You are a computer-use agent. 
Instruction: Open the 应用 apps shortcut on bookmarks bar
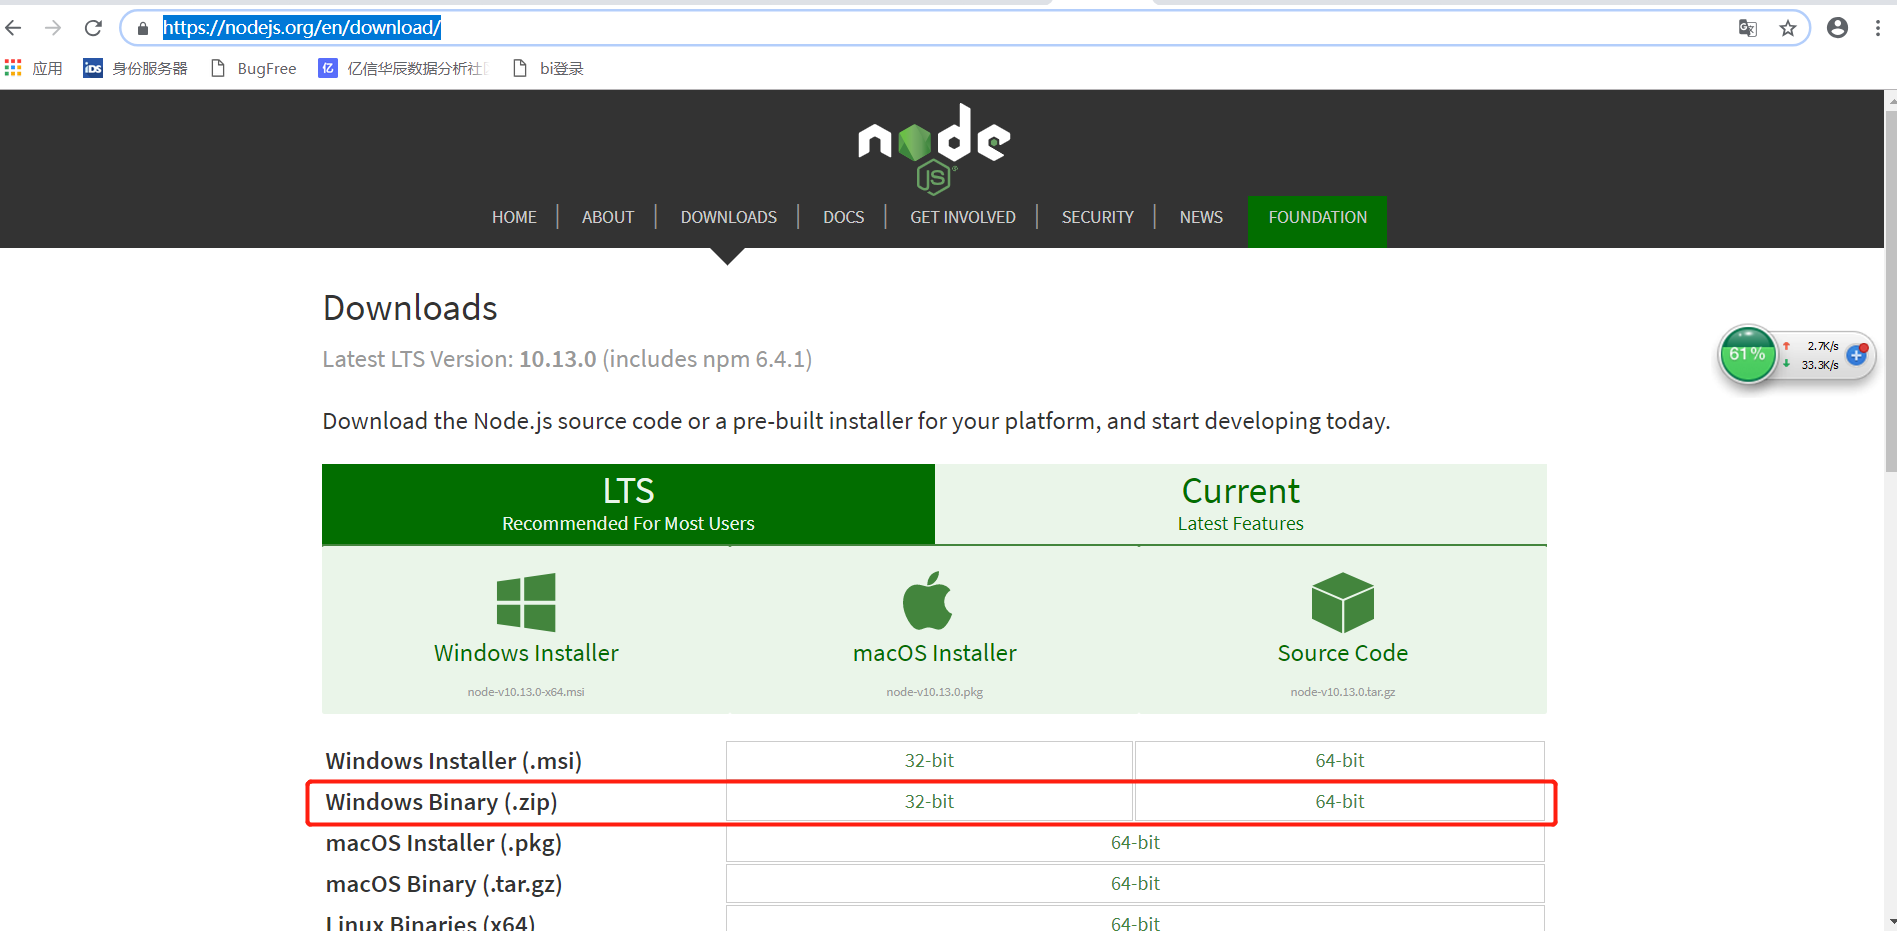click(35, 68)
